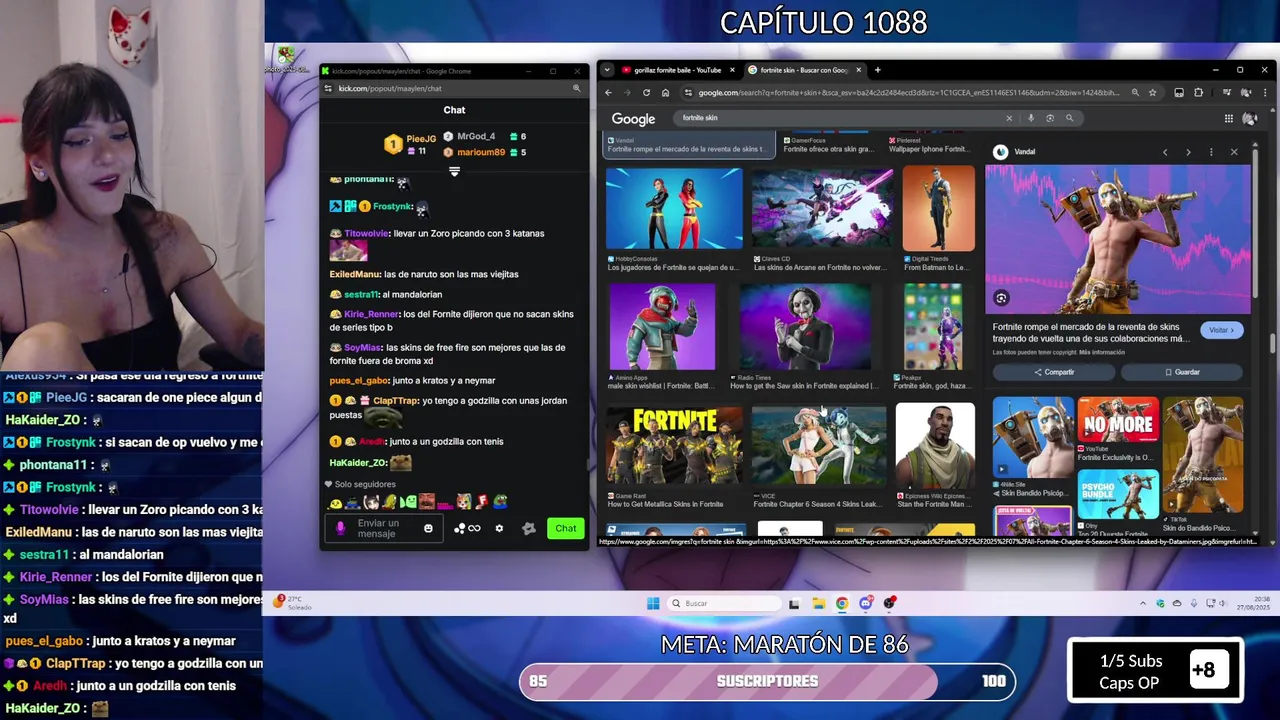Screen dimensions: 1280x720
Task: Open the NO MORE YouTube related image
Action: click(x=1118, y=420)
